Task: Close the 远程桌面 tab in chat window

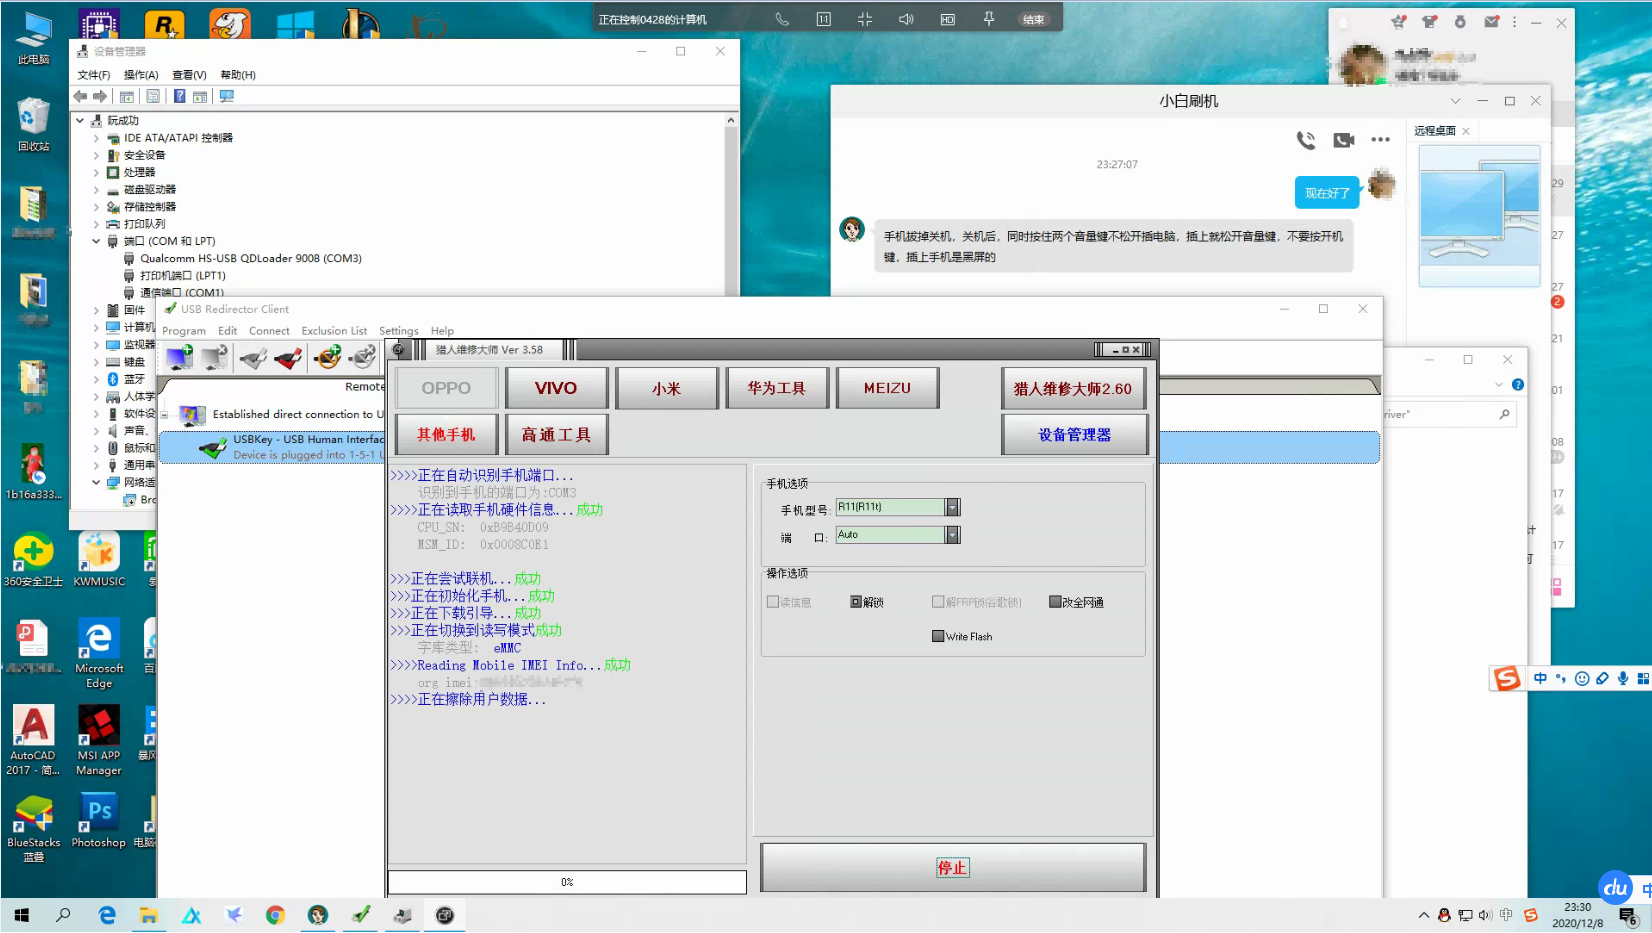Action: 1466,131
